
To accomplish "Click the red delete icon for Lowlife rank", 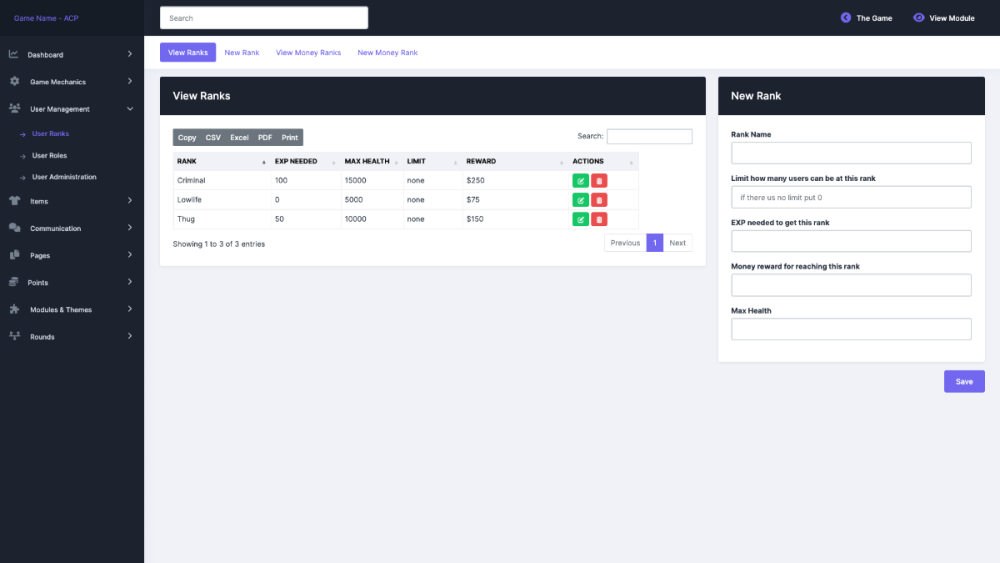I will point(599,200).
